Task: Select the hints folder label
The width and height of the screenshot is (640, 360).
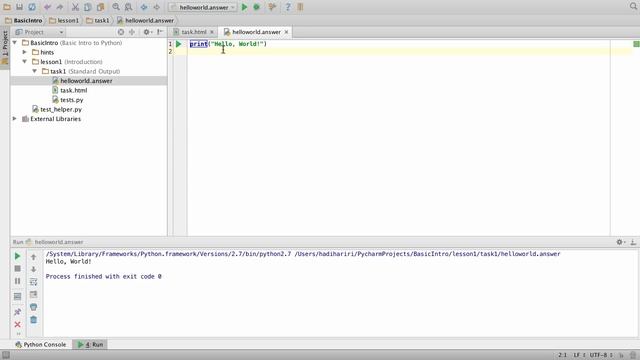Action: pos(47,52)
